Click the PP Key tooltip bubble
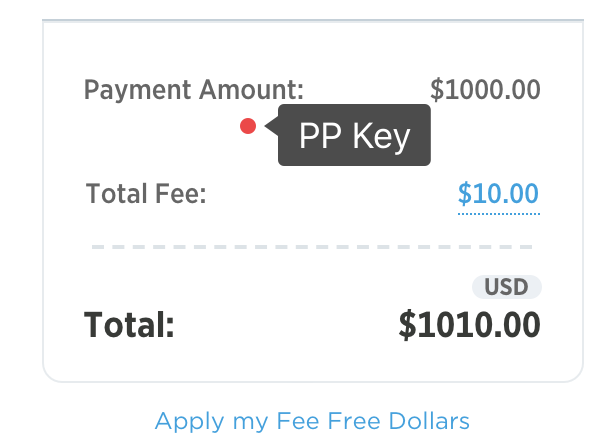 (355, 135)
